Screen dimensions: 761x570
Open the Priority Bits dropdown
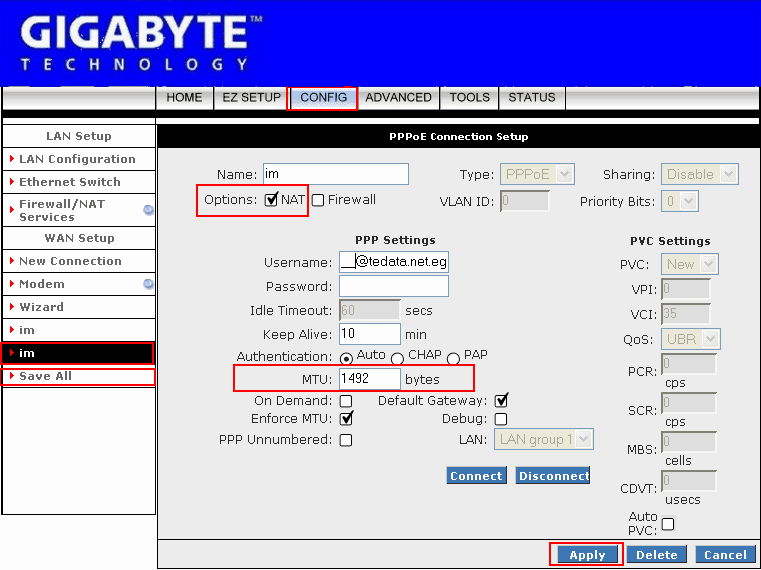(680, 201)
